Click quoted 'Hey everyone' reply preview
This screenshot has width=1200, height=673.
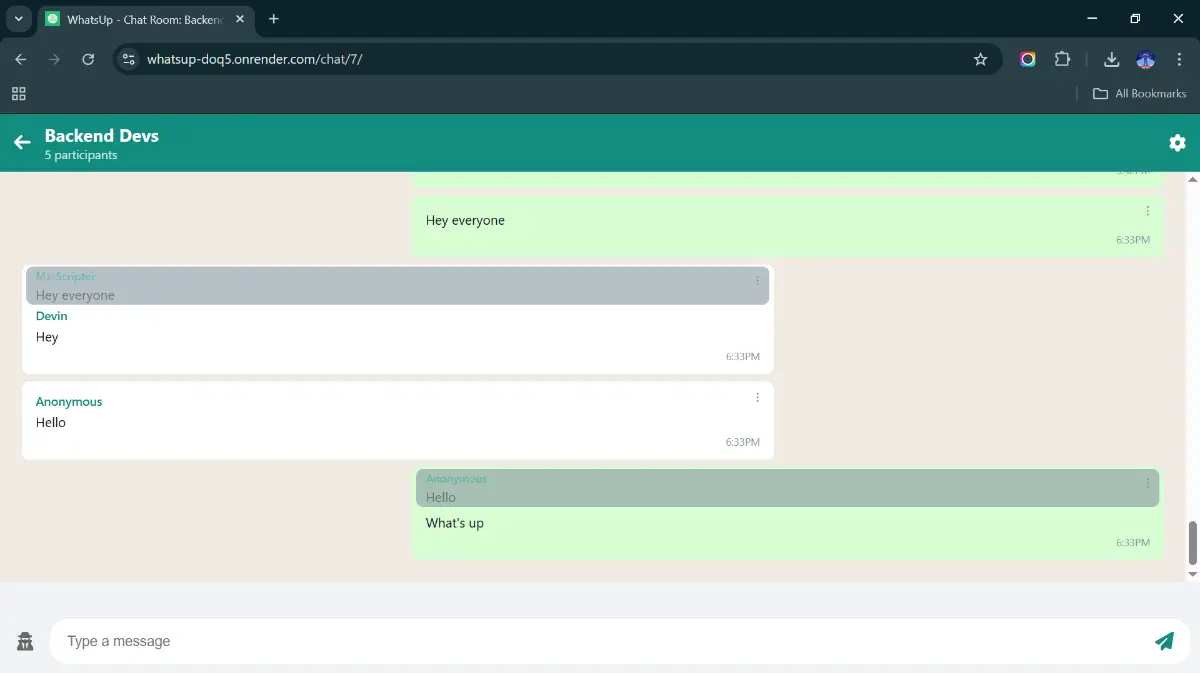(397, 286)
